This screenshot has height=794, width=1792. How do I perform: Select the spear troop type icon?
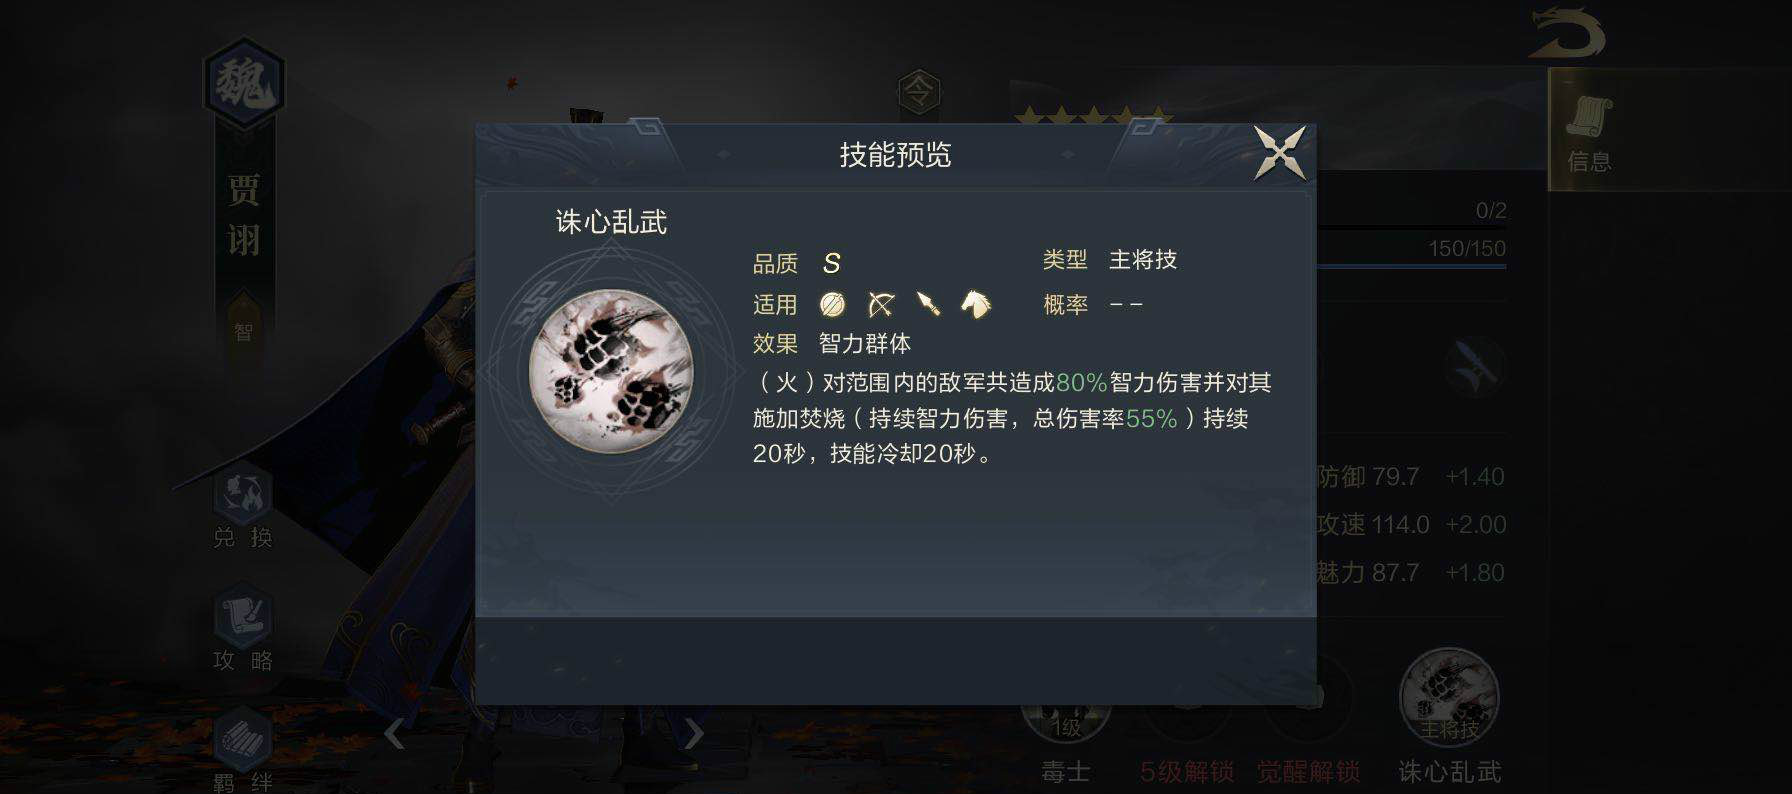928,304
